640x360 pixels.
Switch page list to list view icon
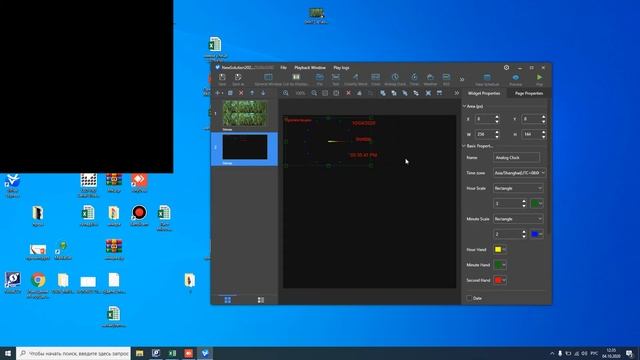pos(261,300)
